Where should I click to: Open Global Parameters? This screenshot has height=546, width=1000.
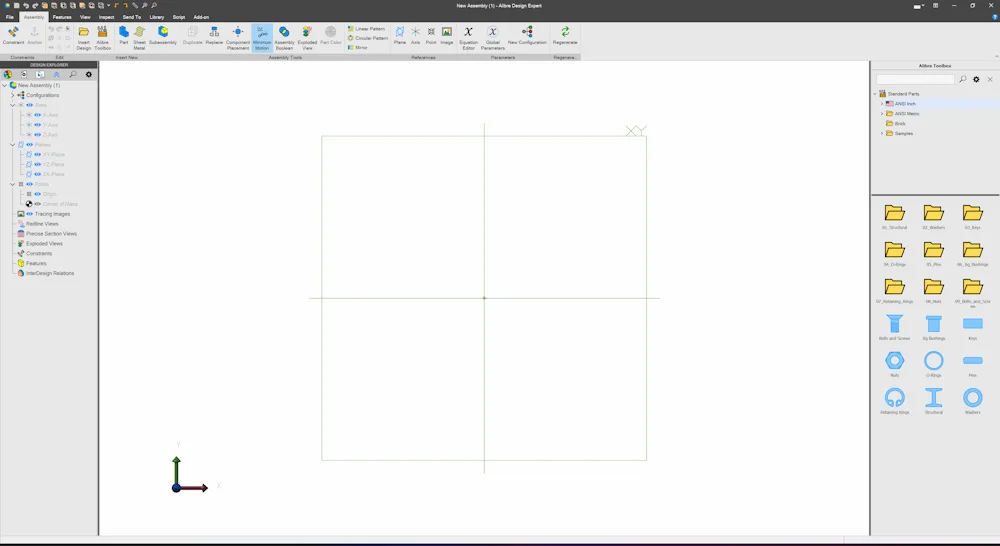click(x=492, y=38)
